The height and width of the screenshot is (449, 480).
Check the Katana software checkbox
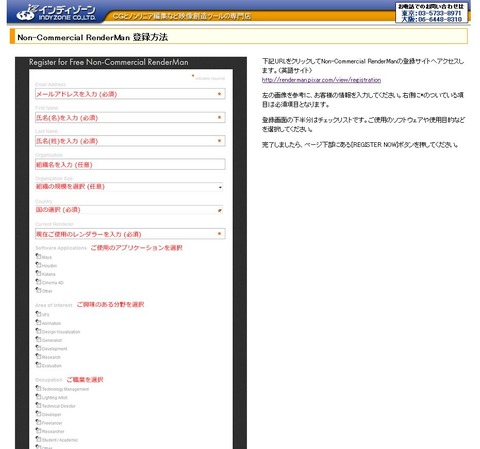pos(38,273)
